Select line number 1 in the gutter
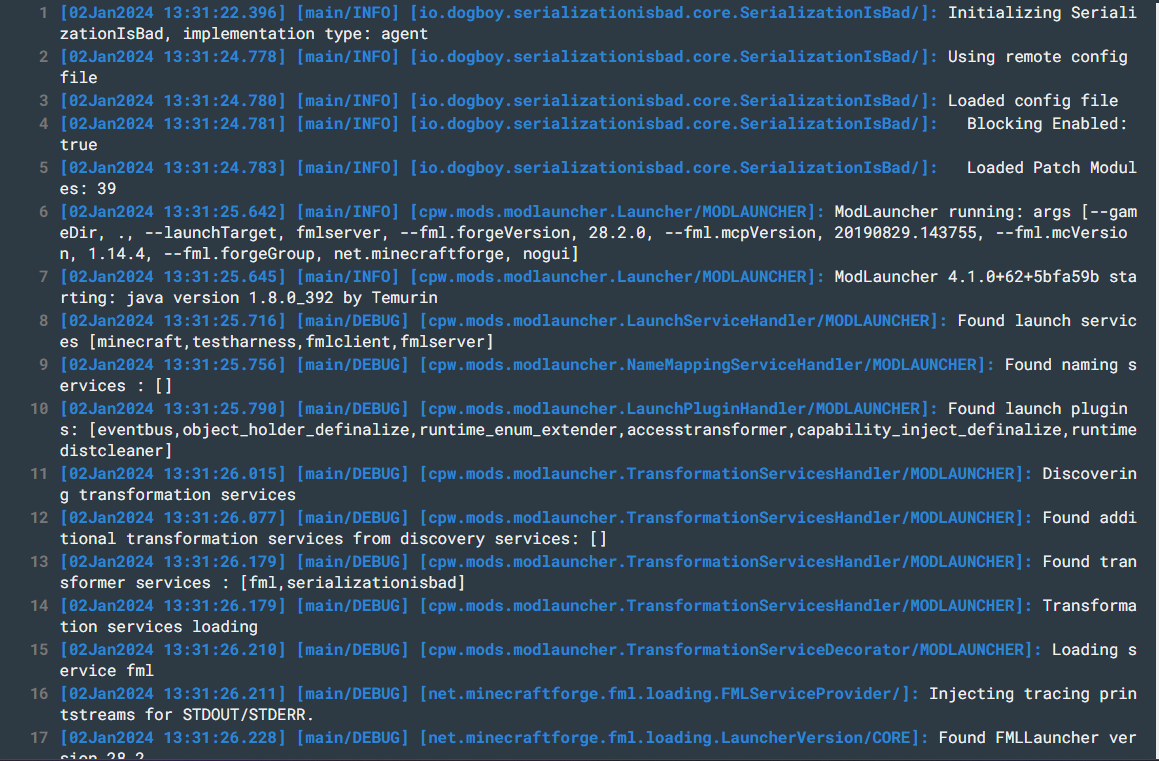The height and width of the screenshot is (761, 1159). point(44,13)
